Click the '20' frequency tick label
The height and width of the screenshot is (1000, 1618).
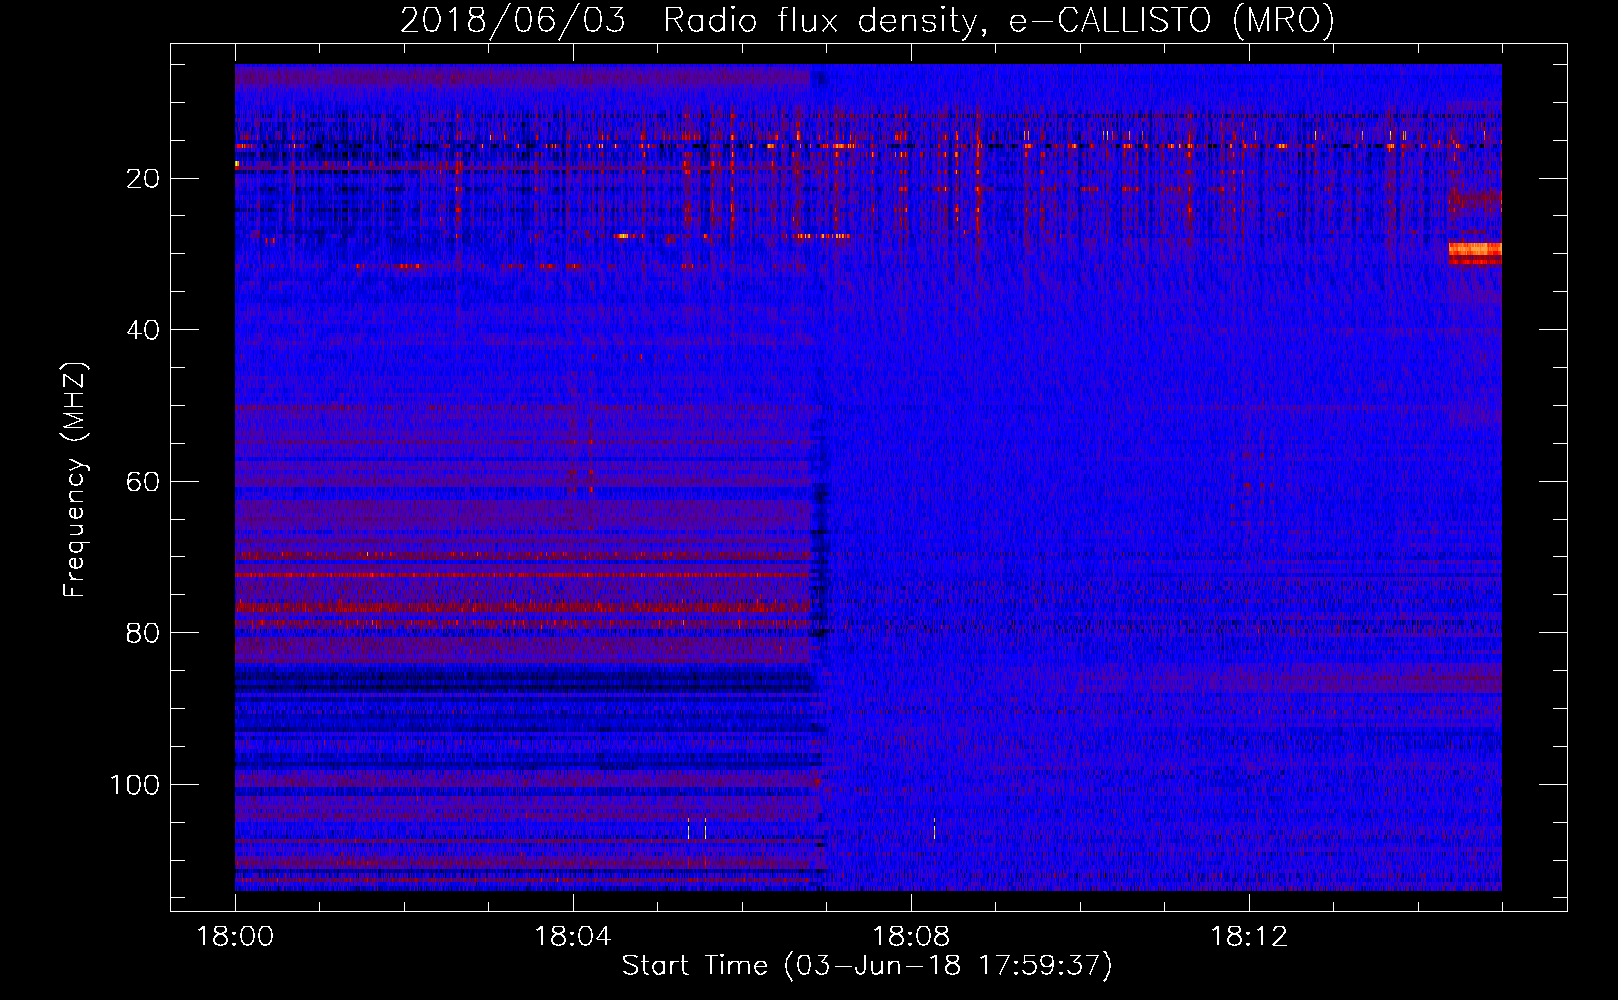[x=143, y=179]
